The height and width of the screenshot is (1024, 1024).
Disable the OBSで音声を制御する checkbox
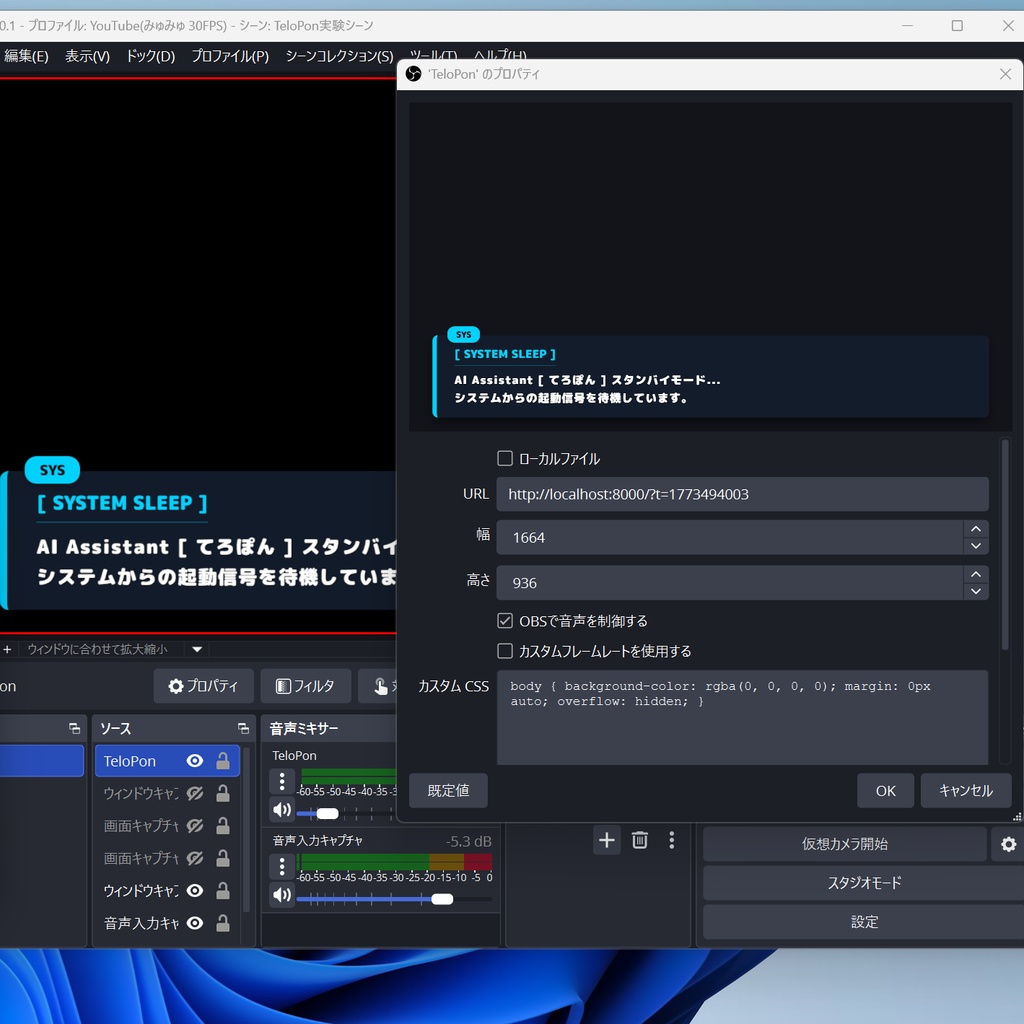[x=505, y=620]
